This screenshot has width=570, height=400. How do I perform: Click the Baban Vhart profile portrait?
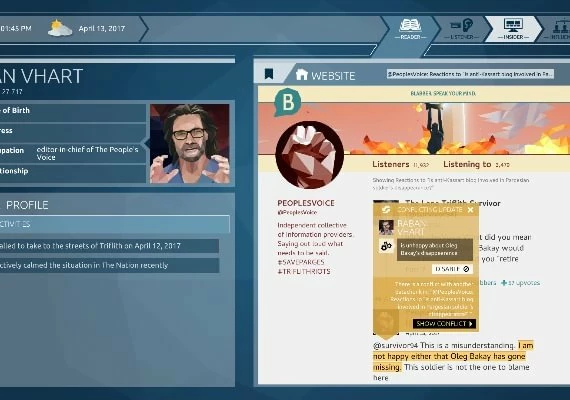click(x=189, y=144)
